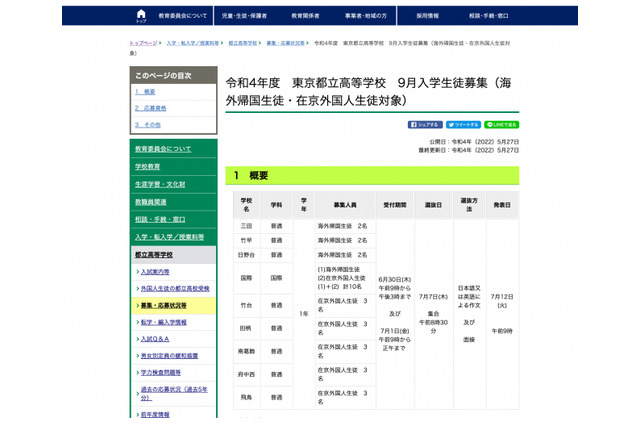Send the page via the LINE button
This screenshot has width=640, height=426.
pyautogui.click(x=502, y=125)
